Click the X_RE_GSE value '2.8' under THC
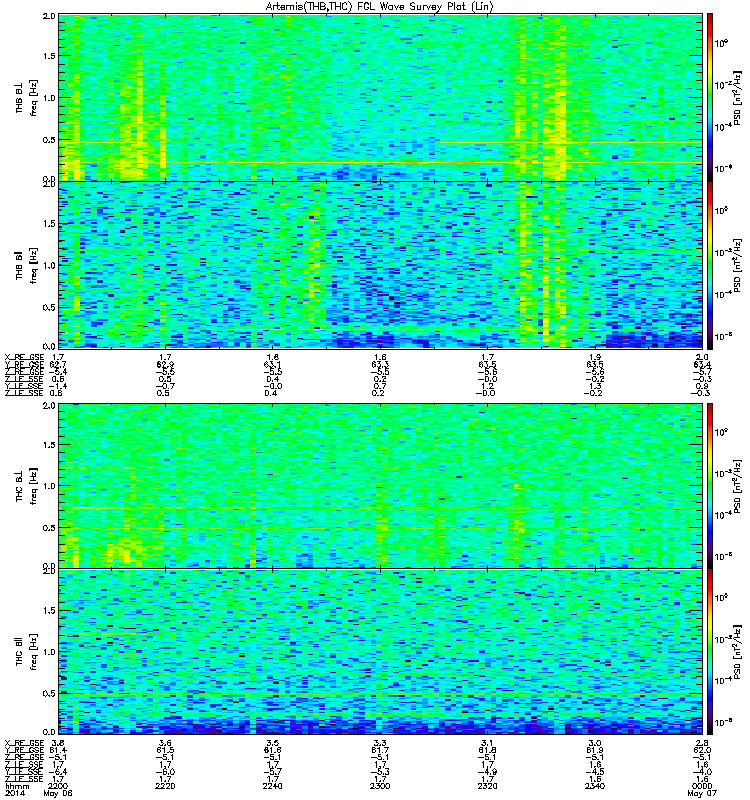 pos(702,743)
